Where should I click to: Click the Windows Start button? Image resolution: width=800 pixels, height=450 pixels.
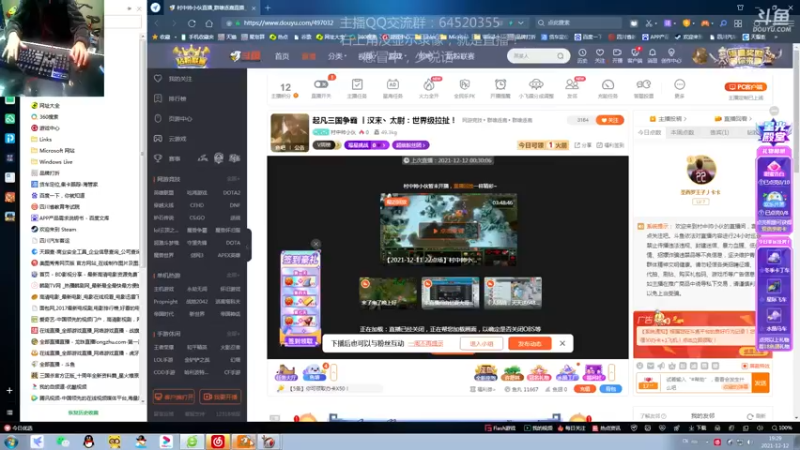[x=11, y=442]
